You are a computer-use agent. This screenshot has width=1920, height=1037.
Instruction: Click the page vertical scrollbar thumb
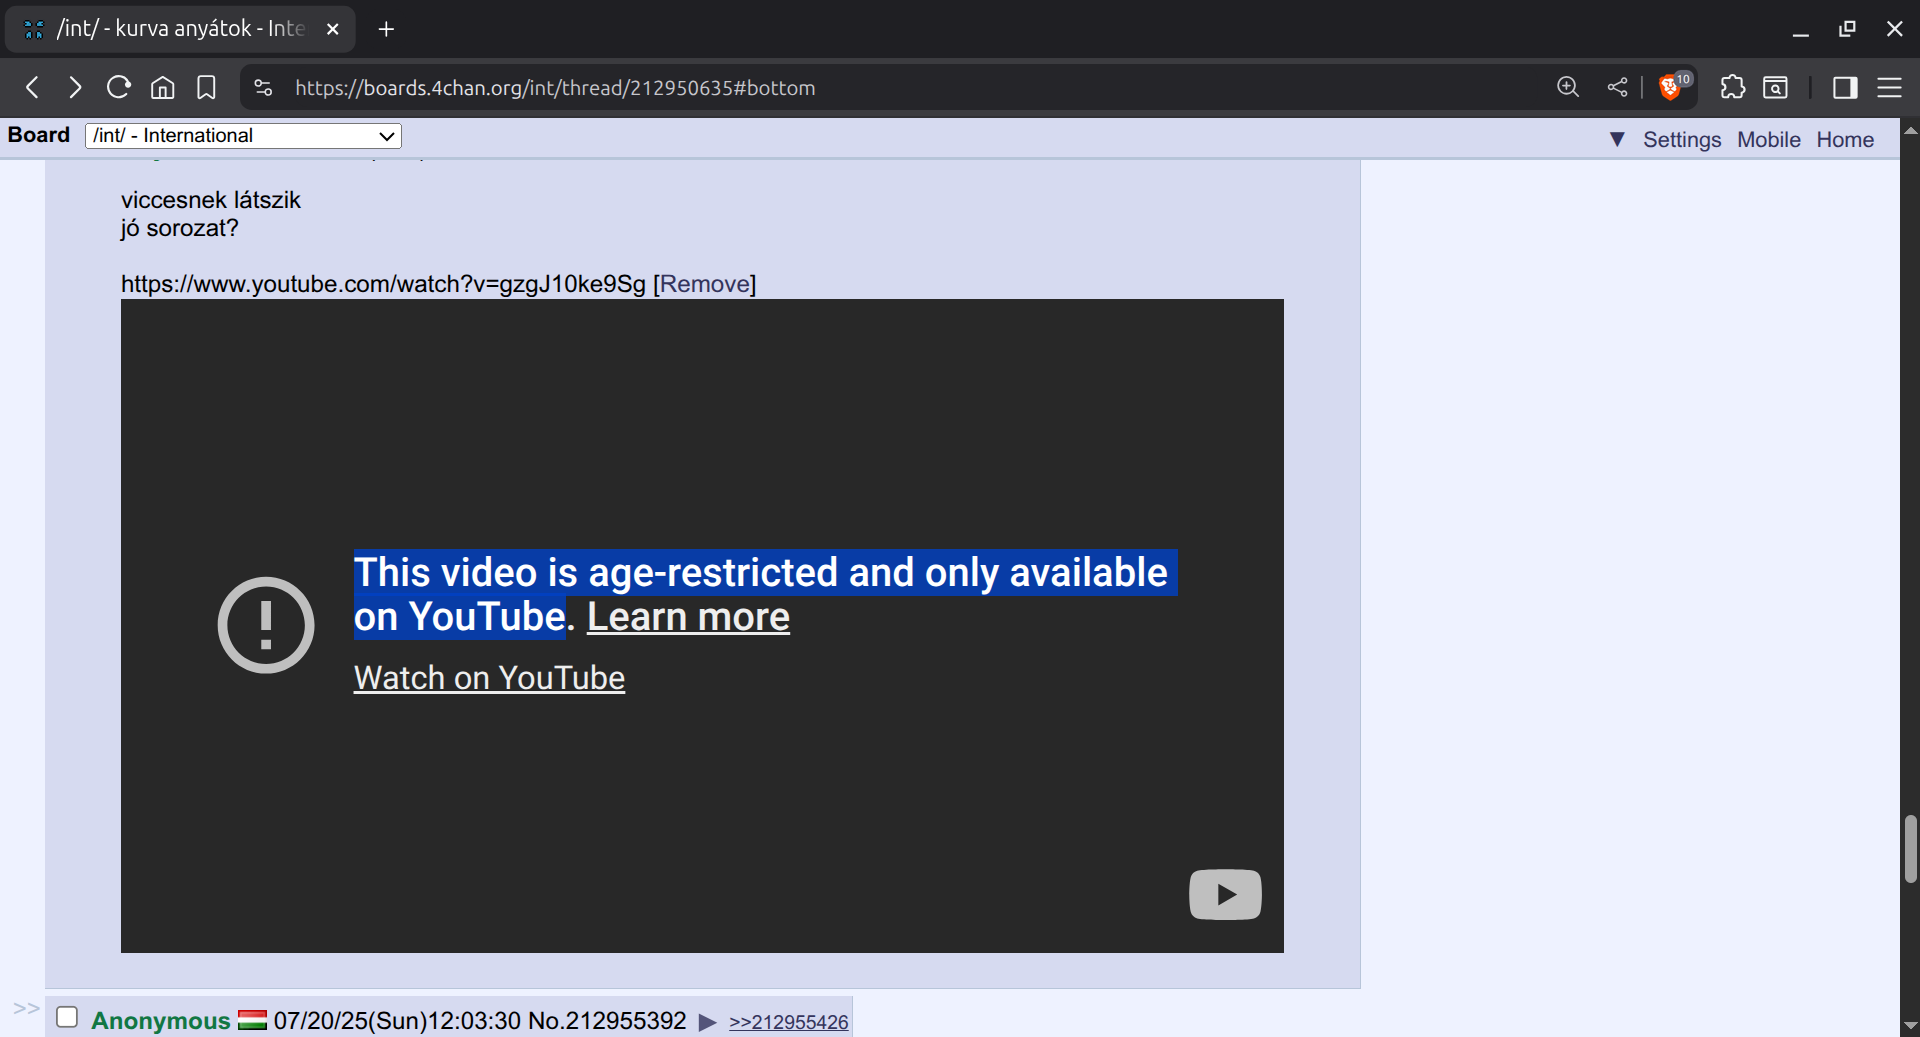[x=1910, y=849]
